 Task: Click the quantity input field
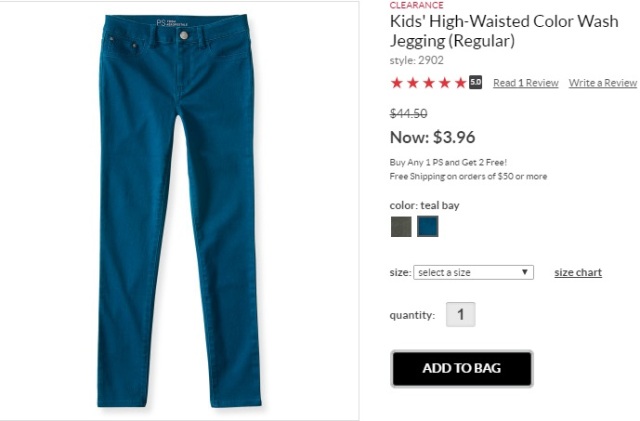[460, 314]
